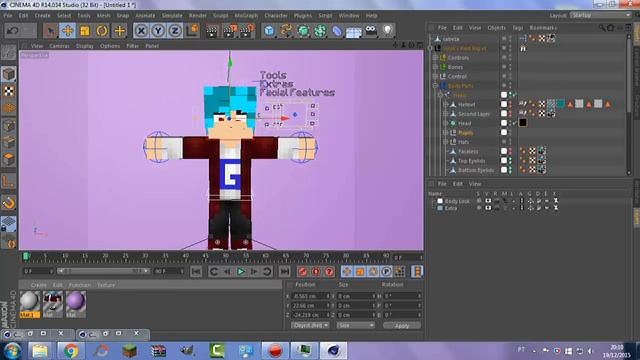Go to end of animation
This screenshot has width=640, height=360.
(x=284, y=271)
